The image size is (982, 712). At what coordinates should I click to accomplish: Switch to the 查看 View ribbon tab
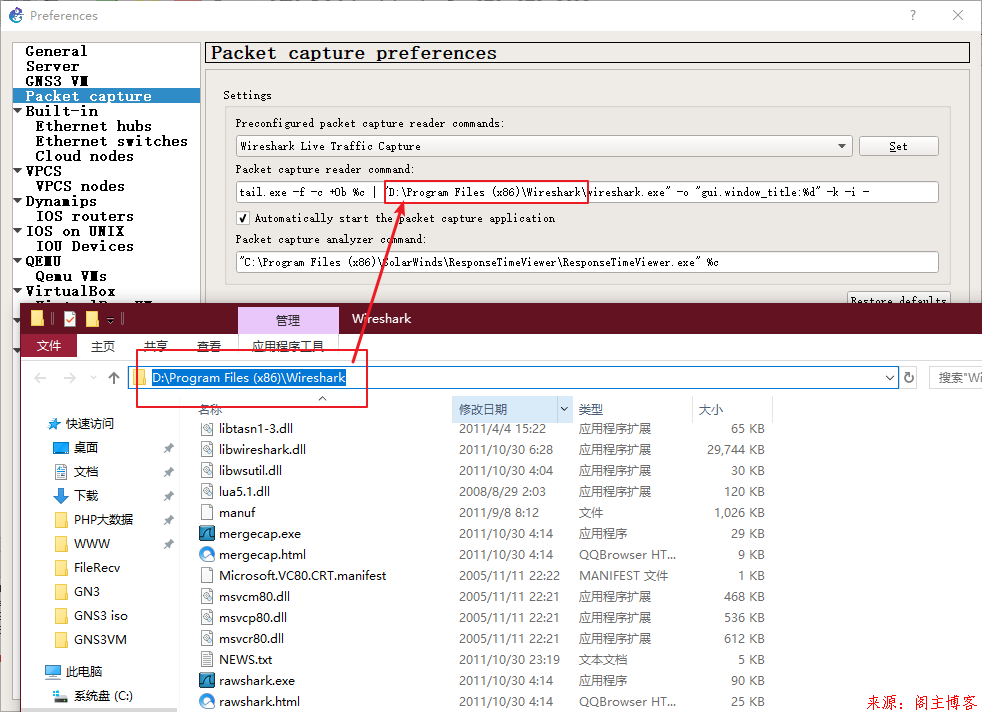[209, 346]
